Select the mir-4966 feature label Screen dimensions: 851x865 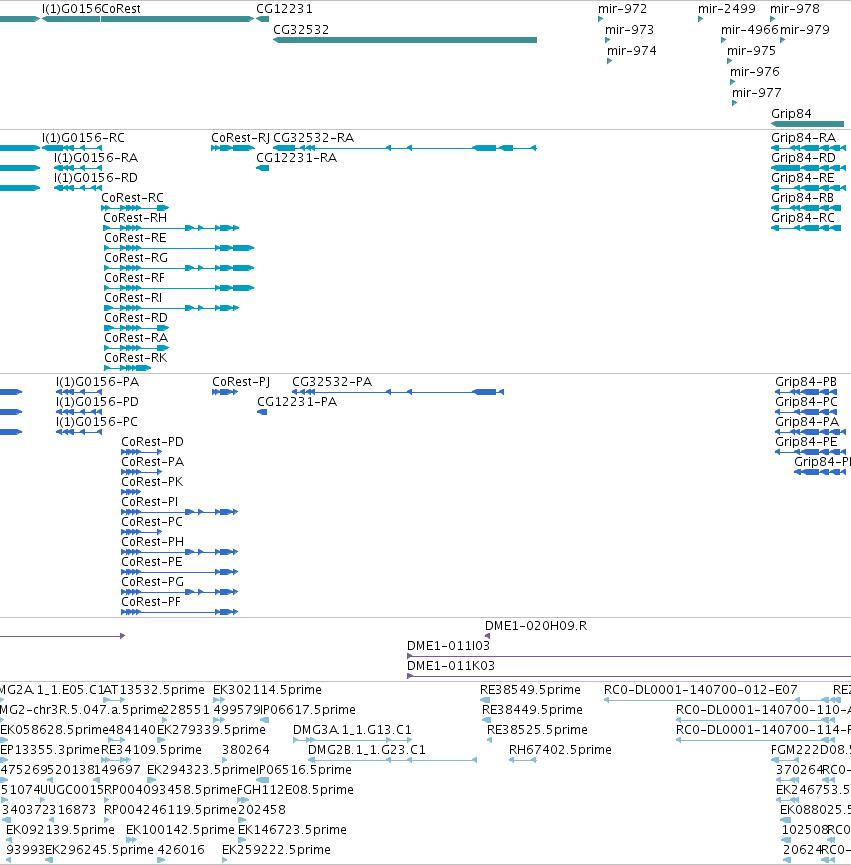tap(750, 30)
